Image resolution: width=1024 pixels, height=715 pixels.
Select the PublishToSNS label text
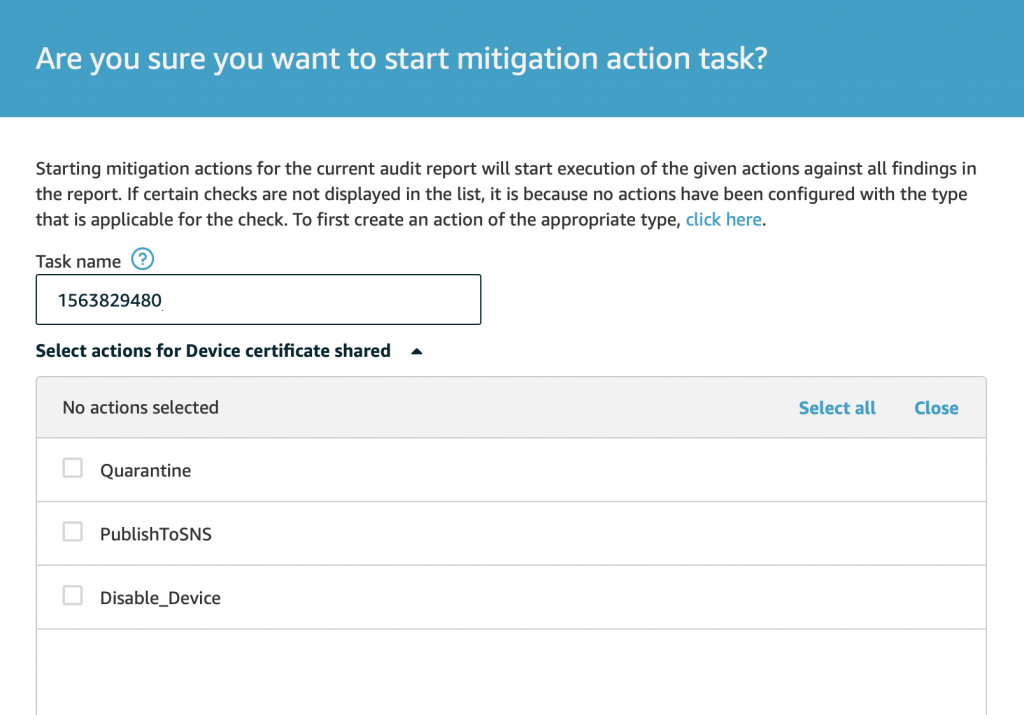tap(156, 534)
